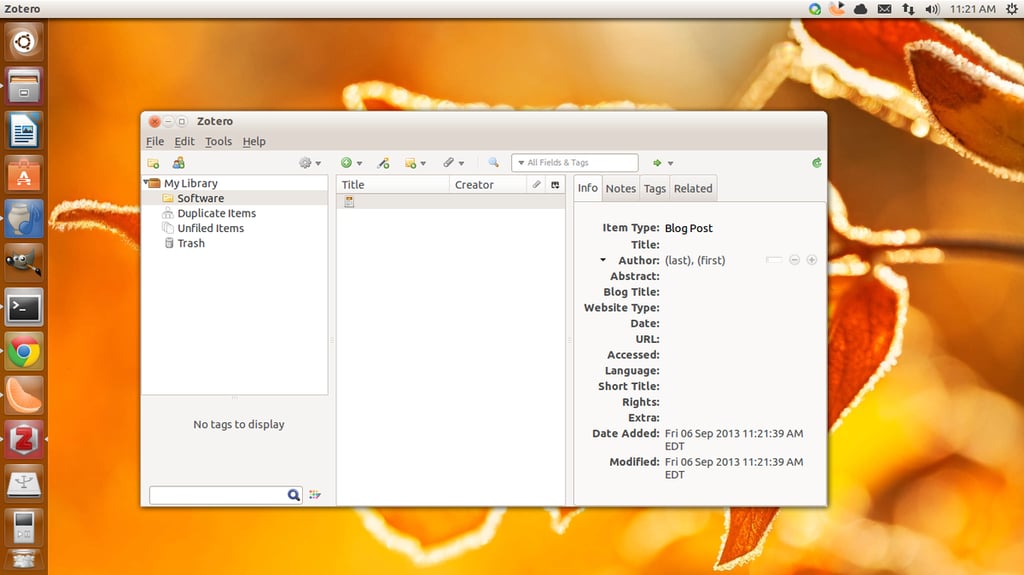Click the (last), (first) author field
Viewport: 1024px width, 575px height.
(695, 260)
